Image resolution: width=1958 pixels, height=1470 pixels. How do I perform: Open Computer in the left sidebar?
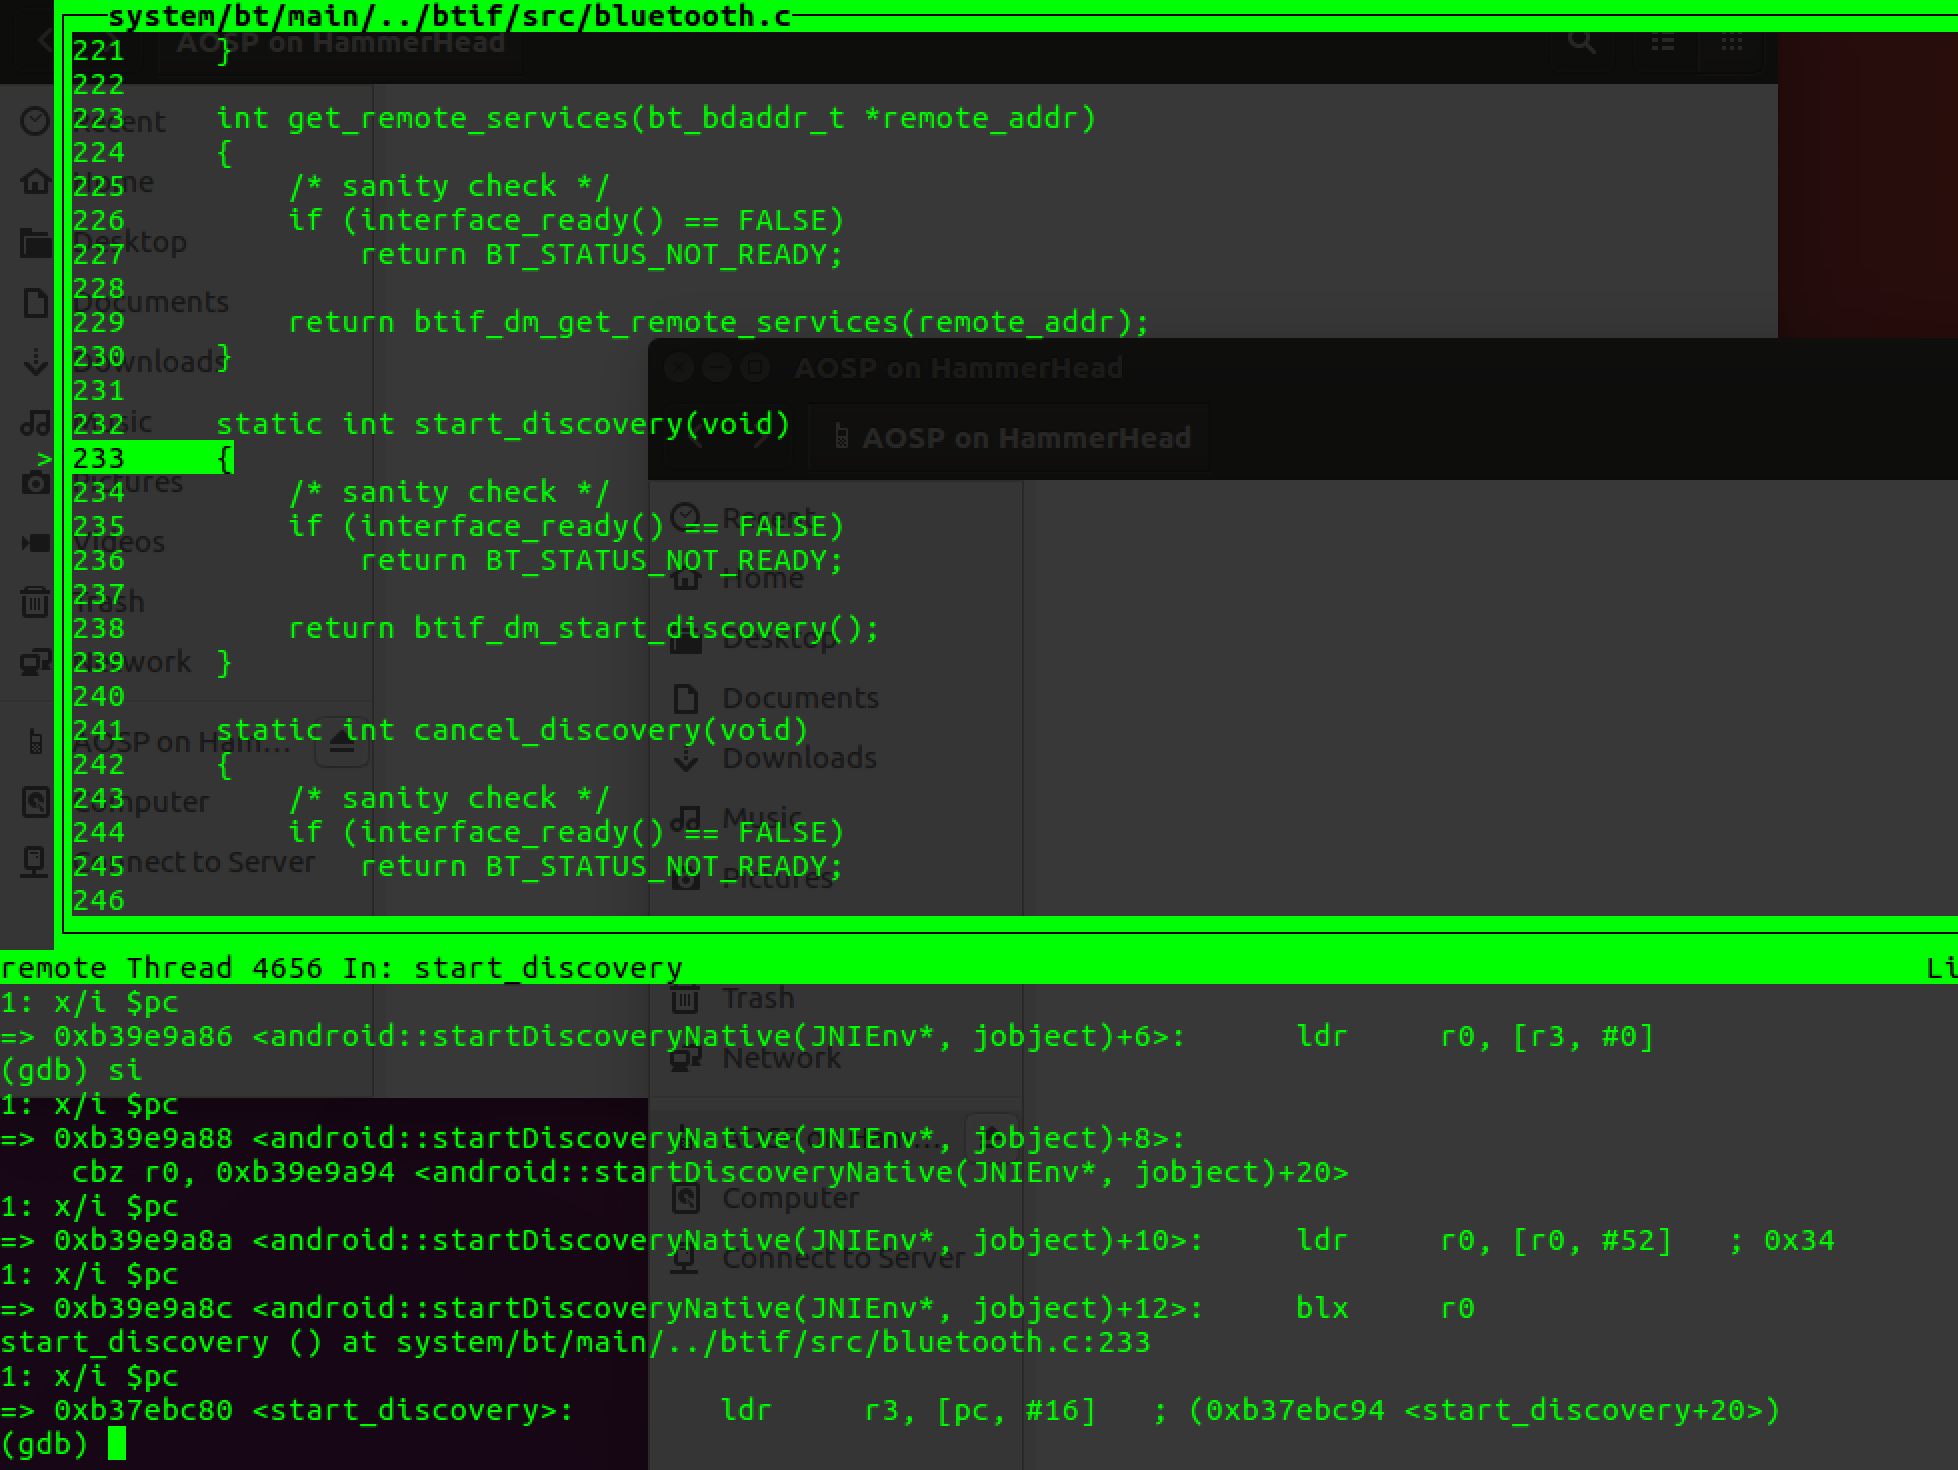[x=140, y=802]
